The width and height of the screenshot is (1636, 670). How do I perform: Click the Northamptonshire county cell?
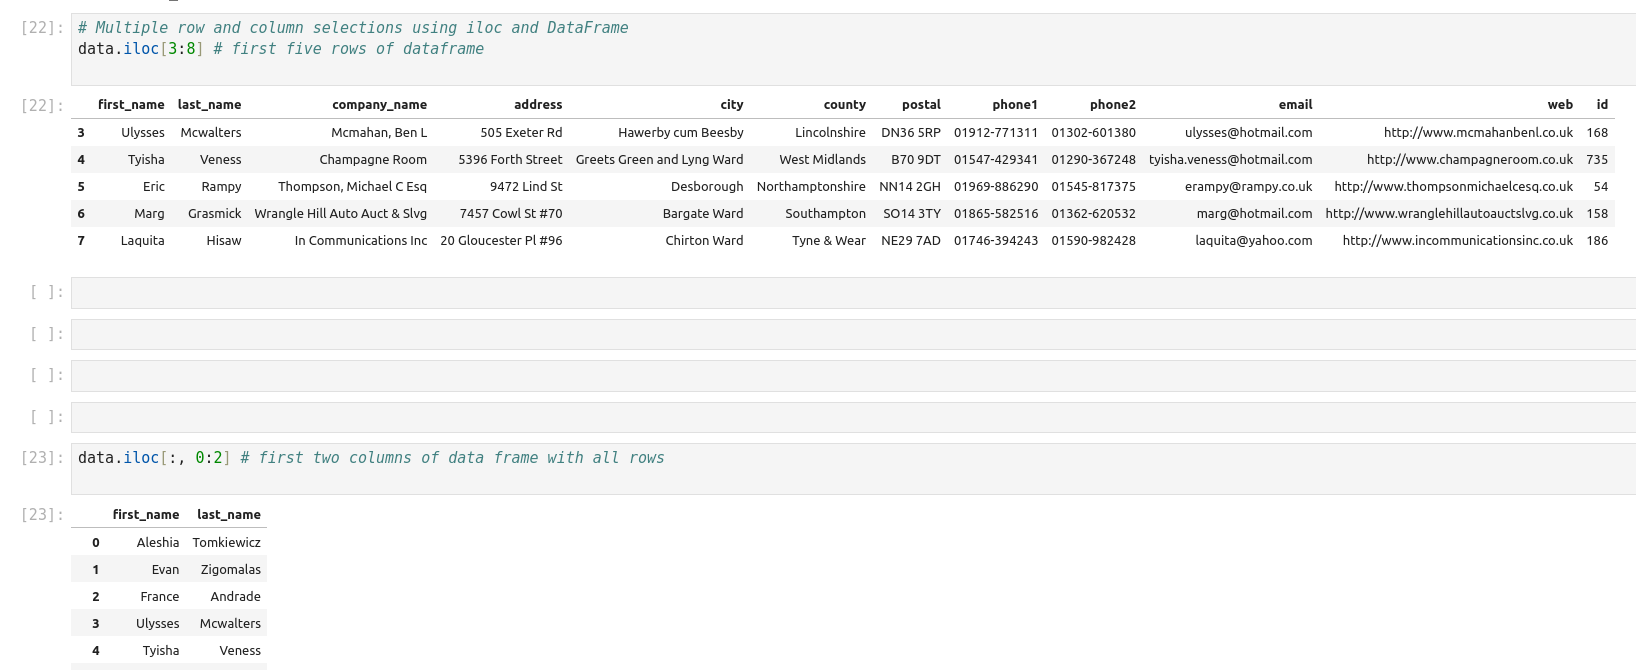[811, 187]
